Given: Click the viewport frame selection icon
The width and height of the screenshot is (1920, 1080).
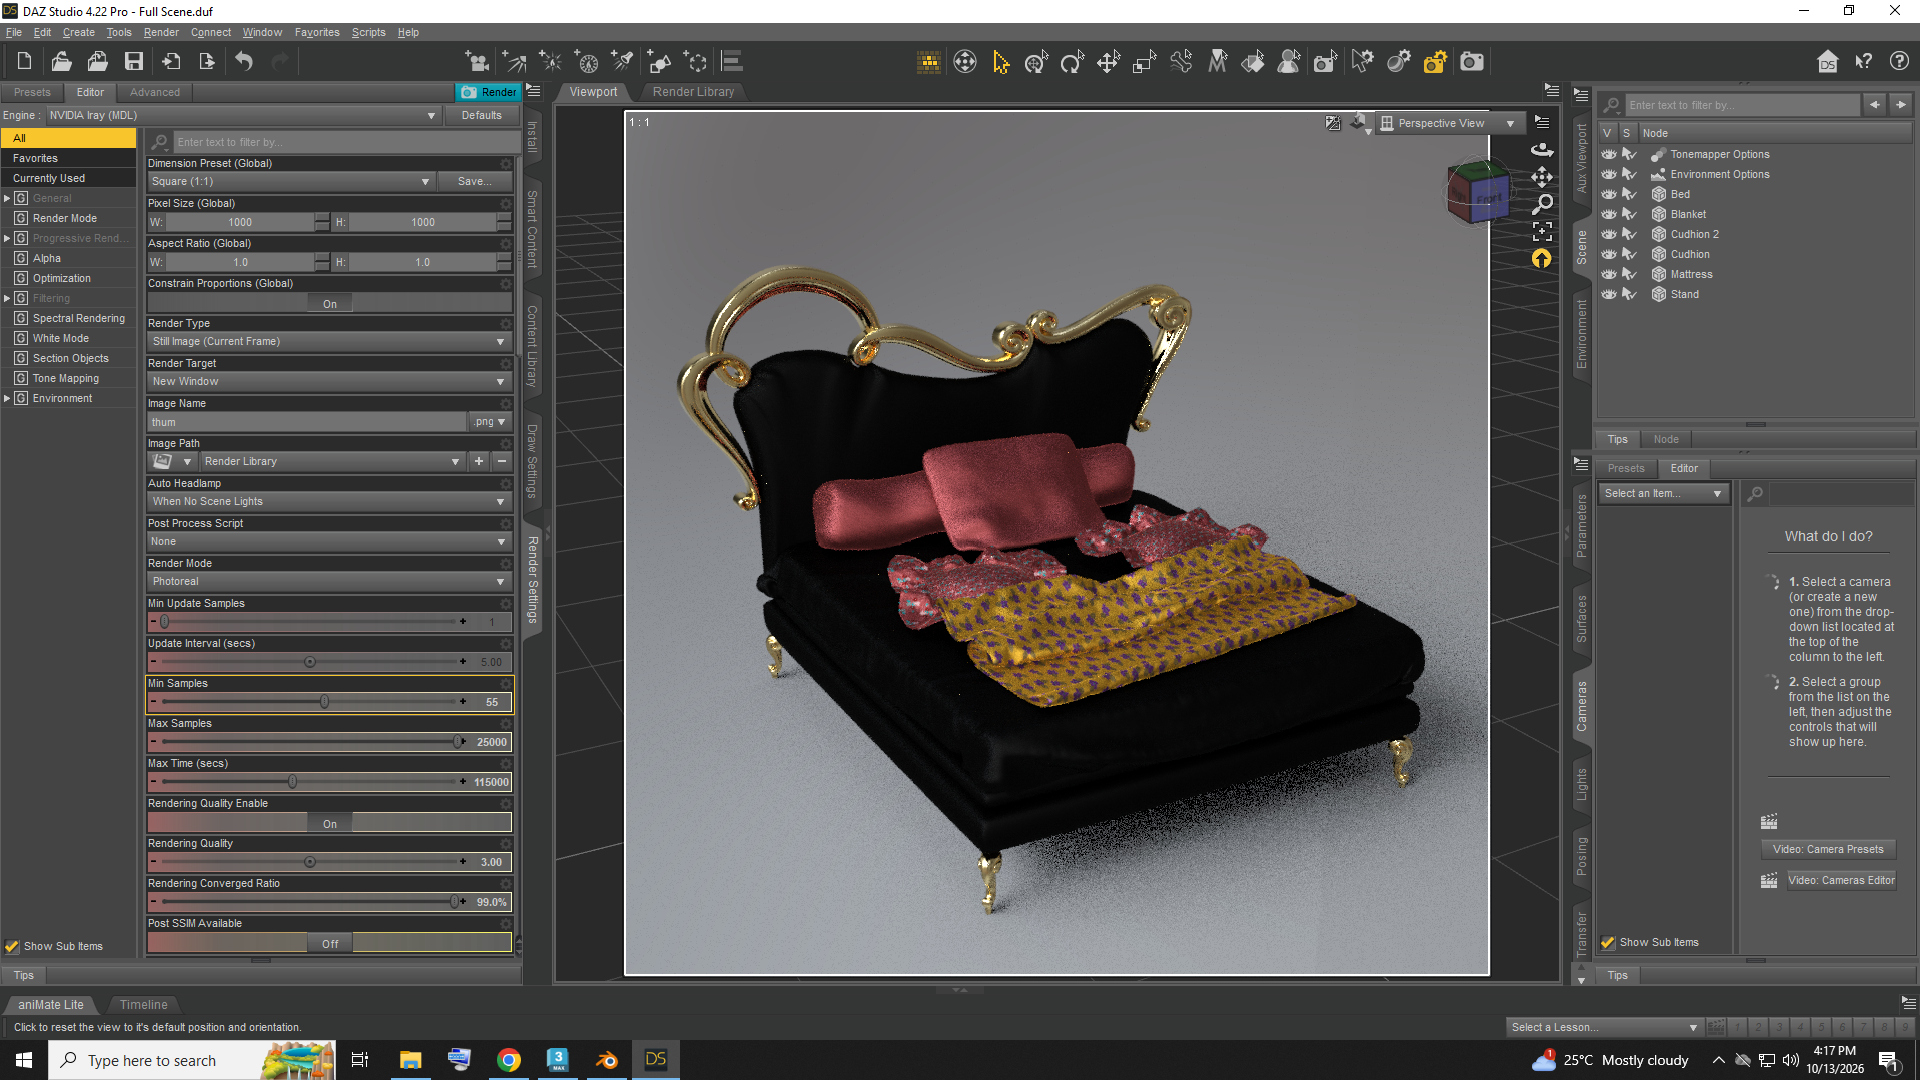Looking at the screenshot, I should pyautogui.click(x=1542, y=232).
